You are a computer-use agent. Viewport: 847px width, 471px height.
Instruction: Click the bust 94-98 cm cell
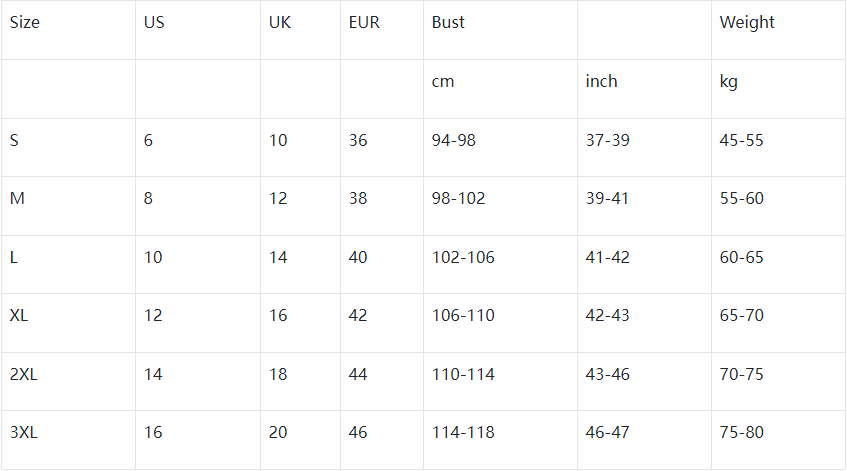click(x=454, y=140)
